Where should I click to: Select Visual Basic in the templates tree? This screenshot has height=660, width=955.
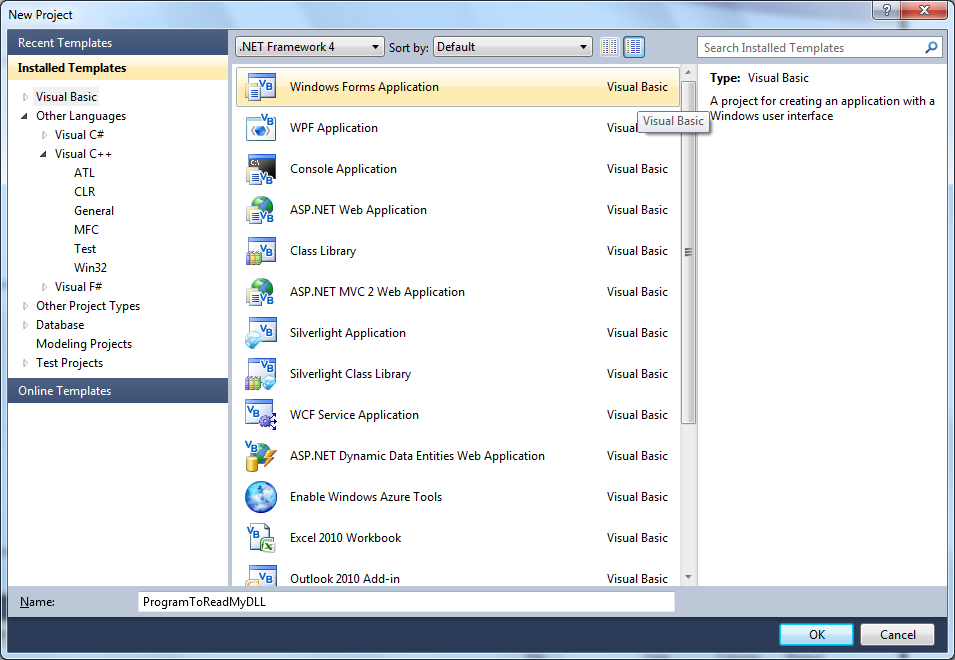tap(66, 97)
